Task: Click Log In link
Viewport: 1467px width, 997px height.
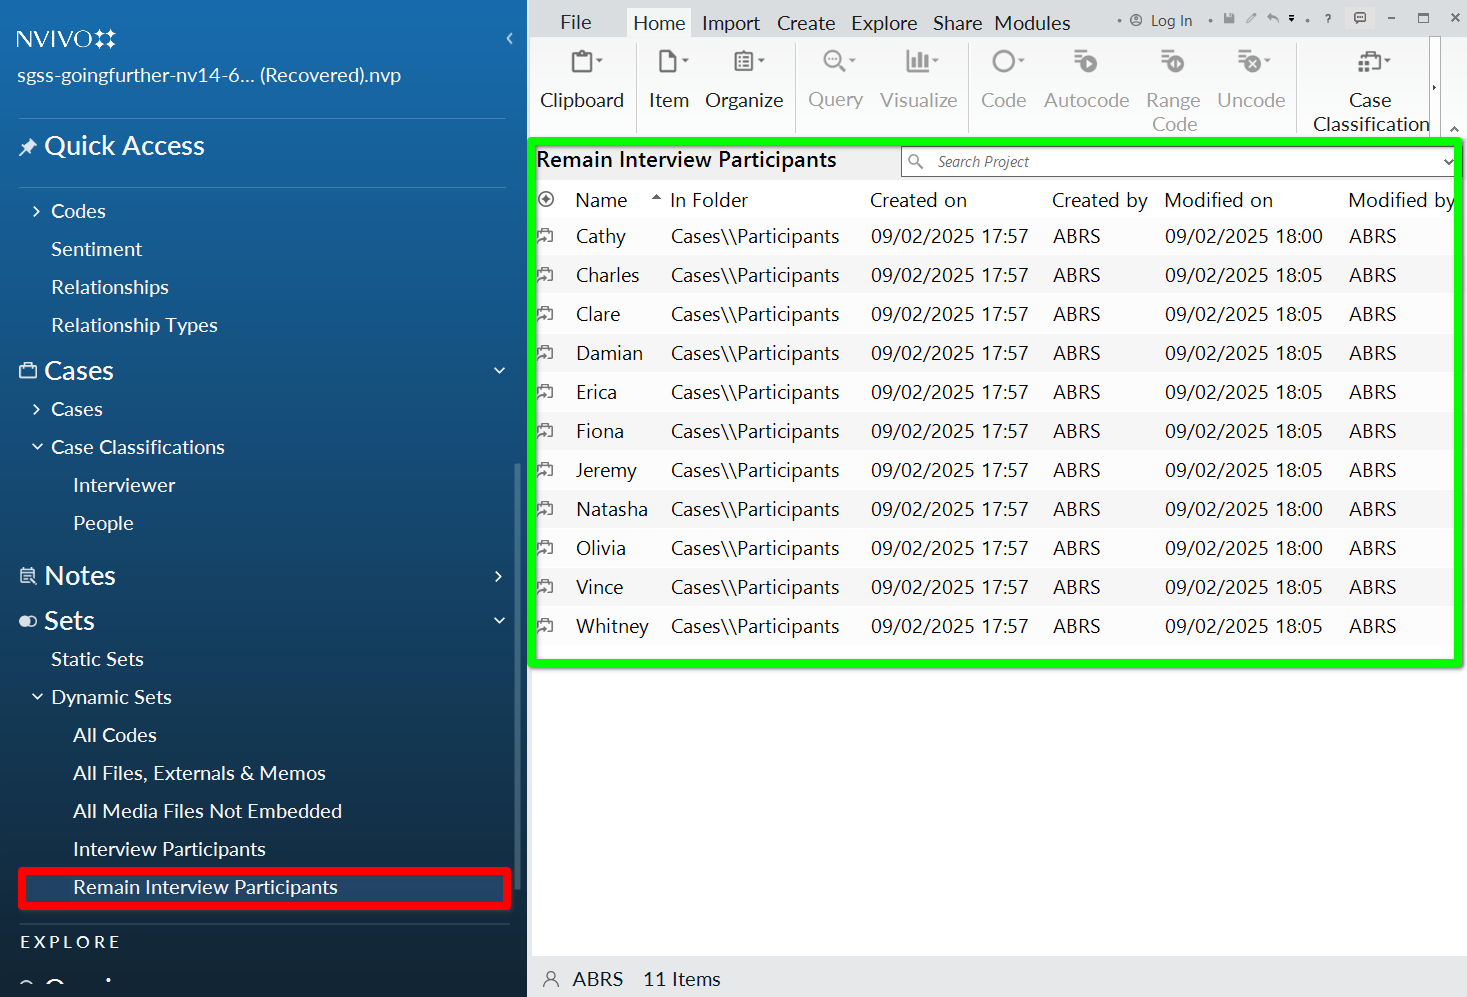Action: tap(1170, 20)
